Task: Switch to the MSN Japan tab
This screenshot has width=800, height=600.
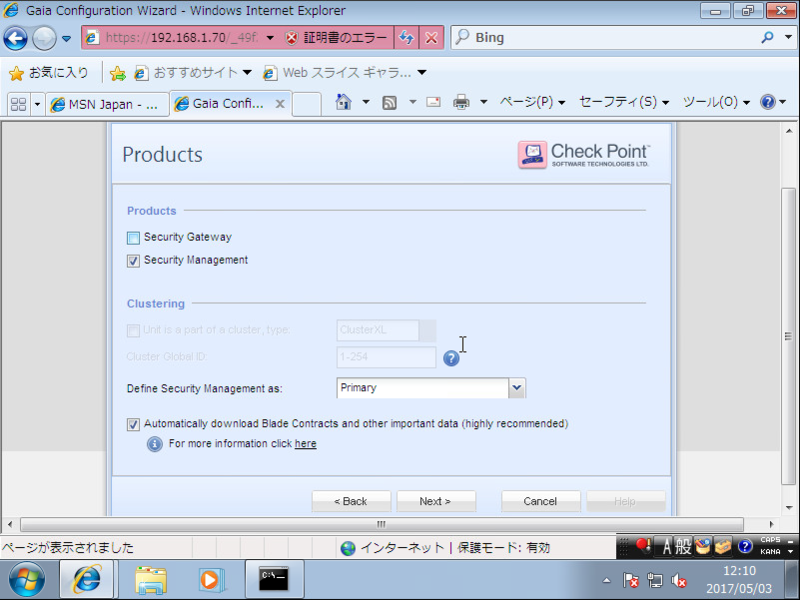Action: (107, 105)
